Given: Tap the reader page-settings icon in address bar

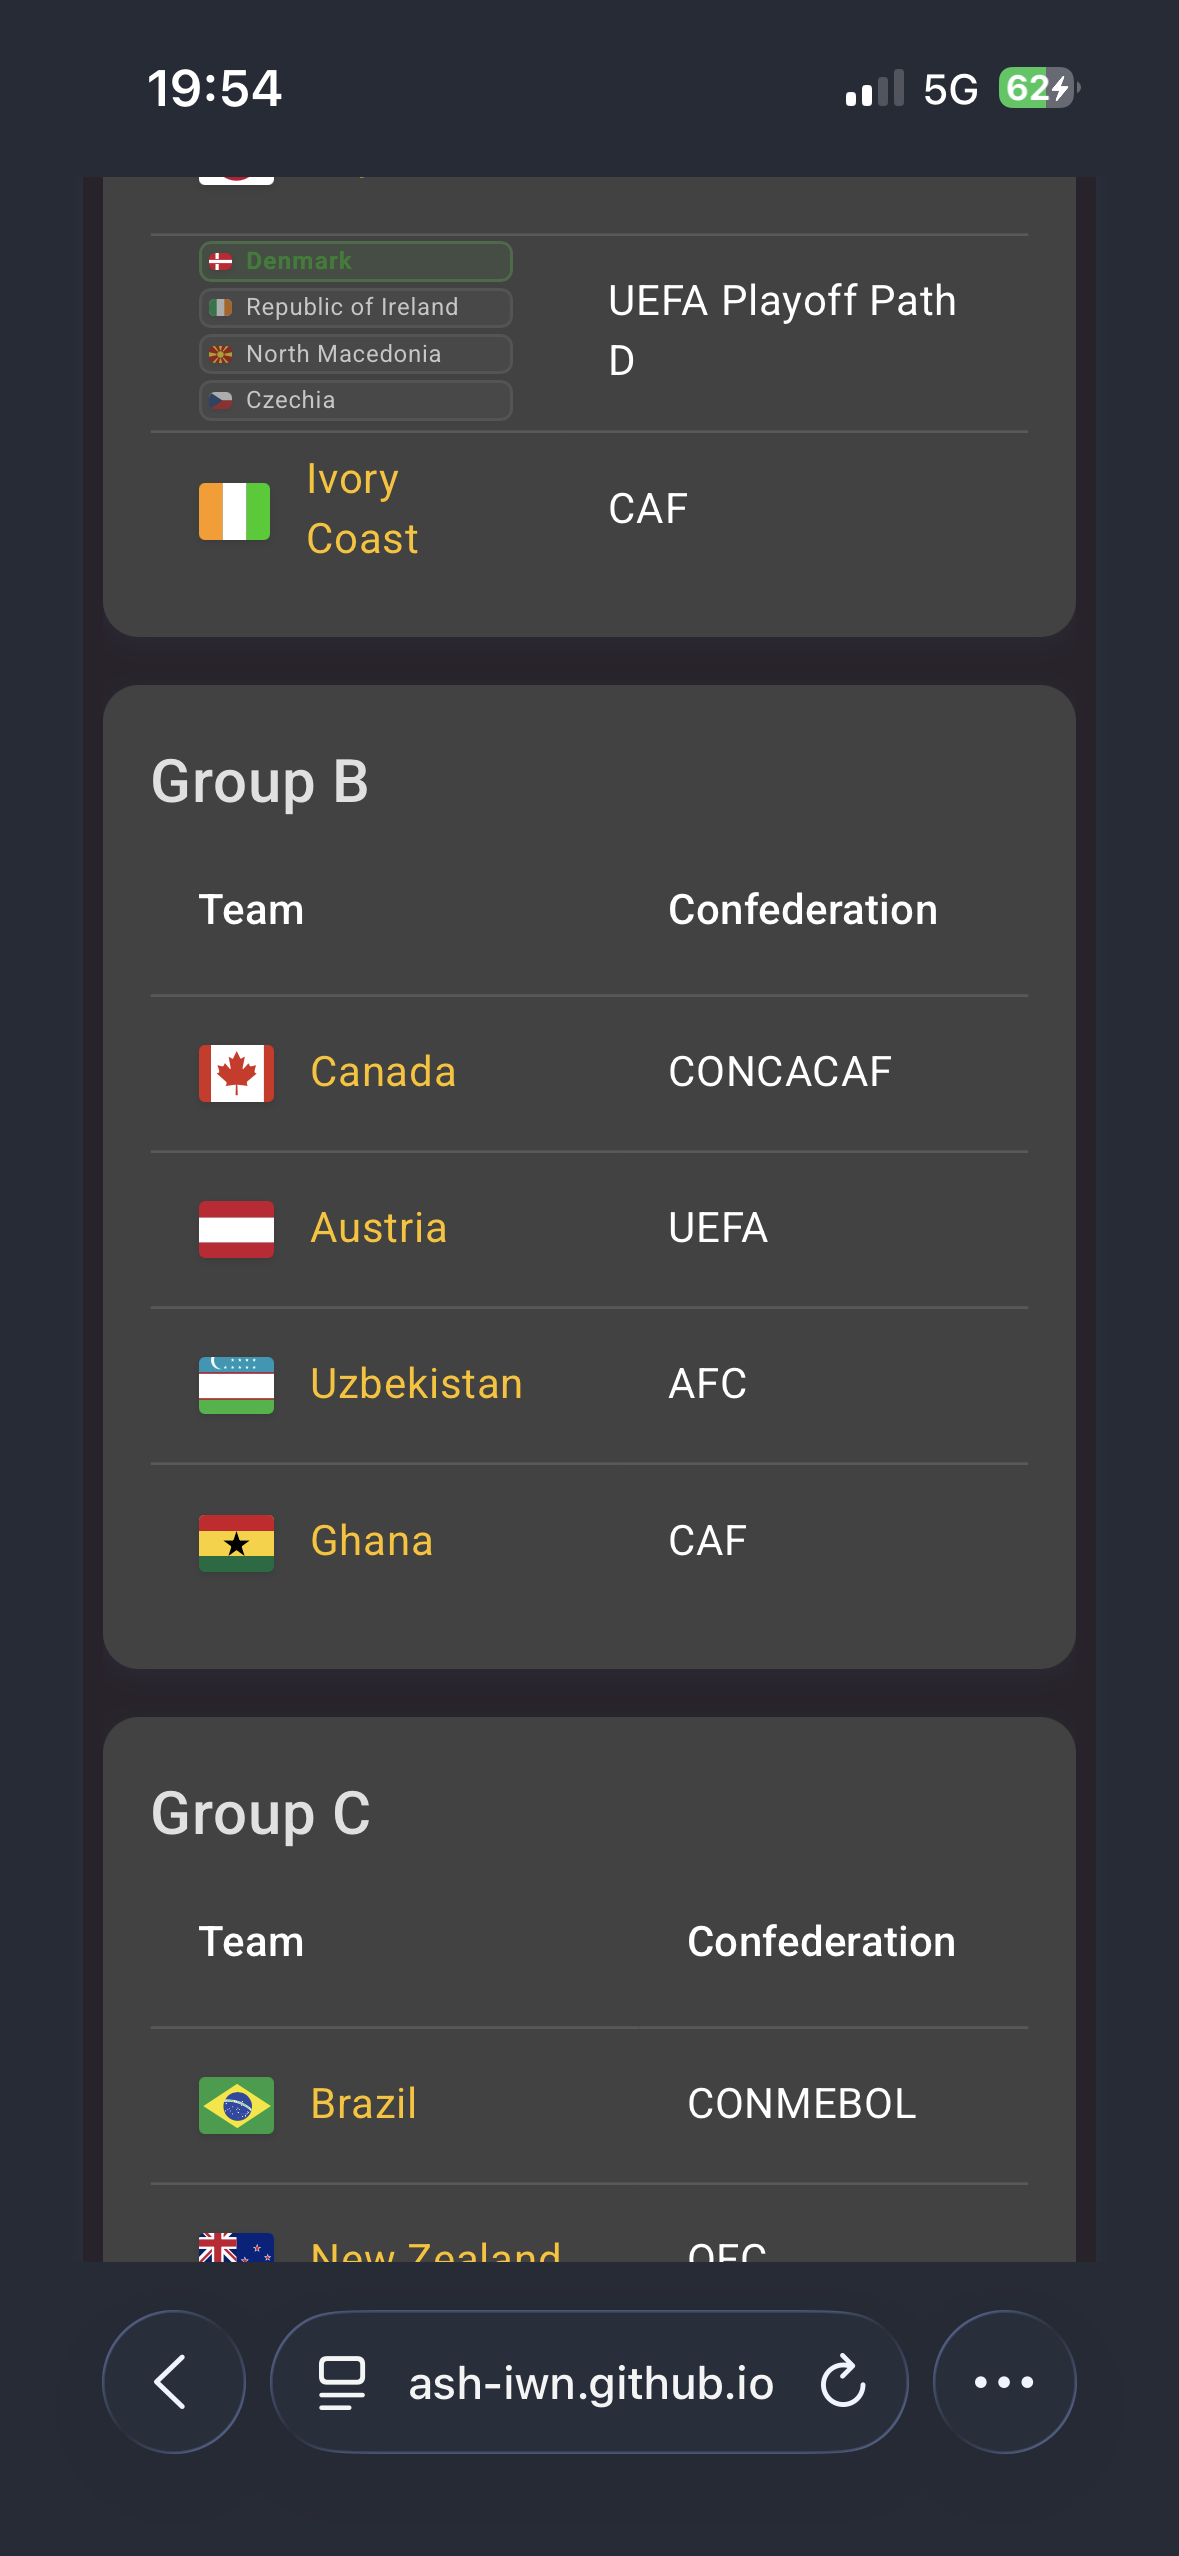Looking at the screenshot, I should click(x=341, y=2382).
